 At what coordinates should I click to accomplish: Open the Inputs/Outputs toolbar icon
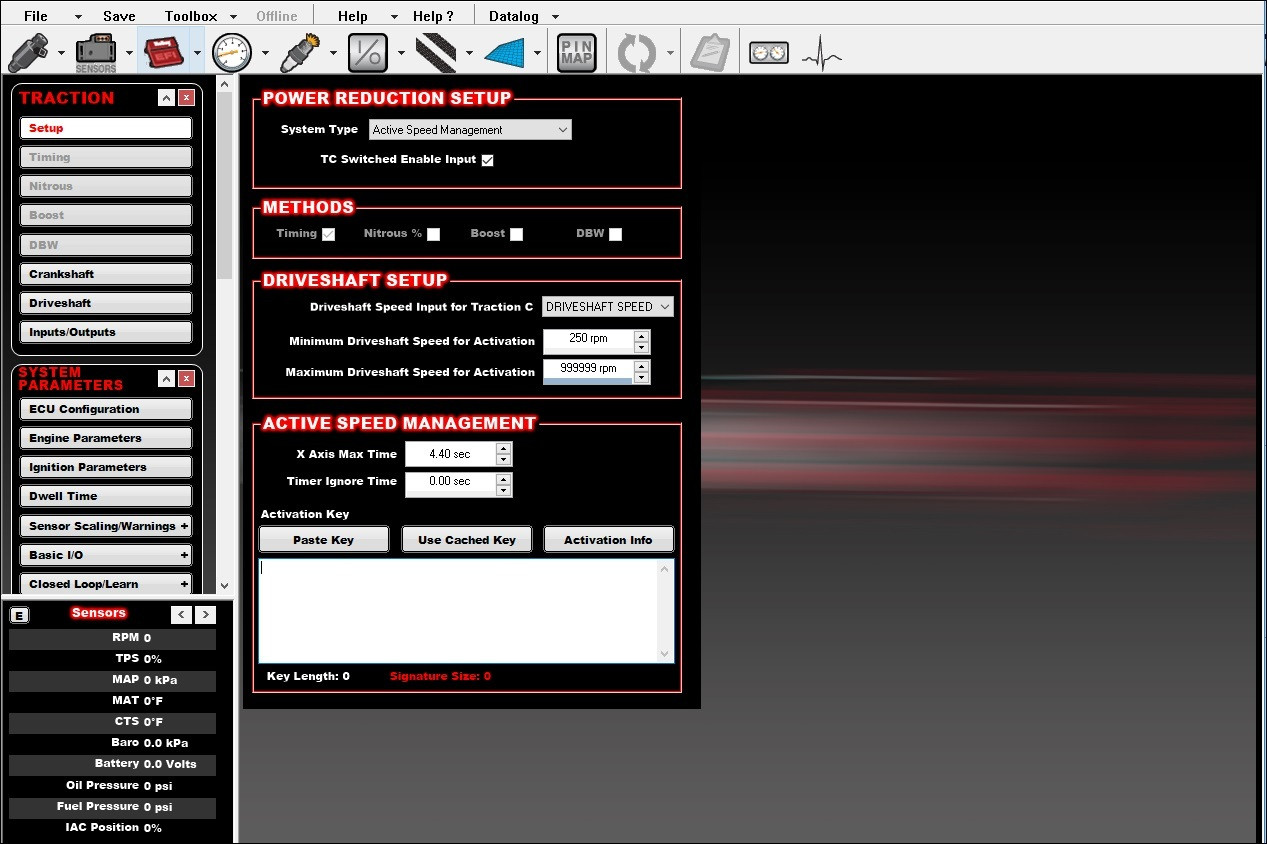pyautogui.click(x=368, y=50)
